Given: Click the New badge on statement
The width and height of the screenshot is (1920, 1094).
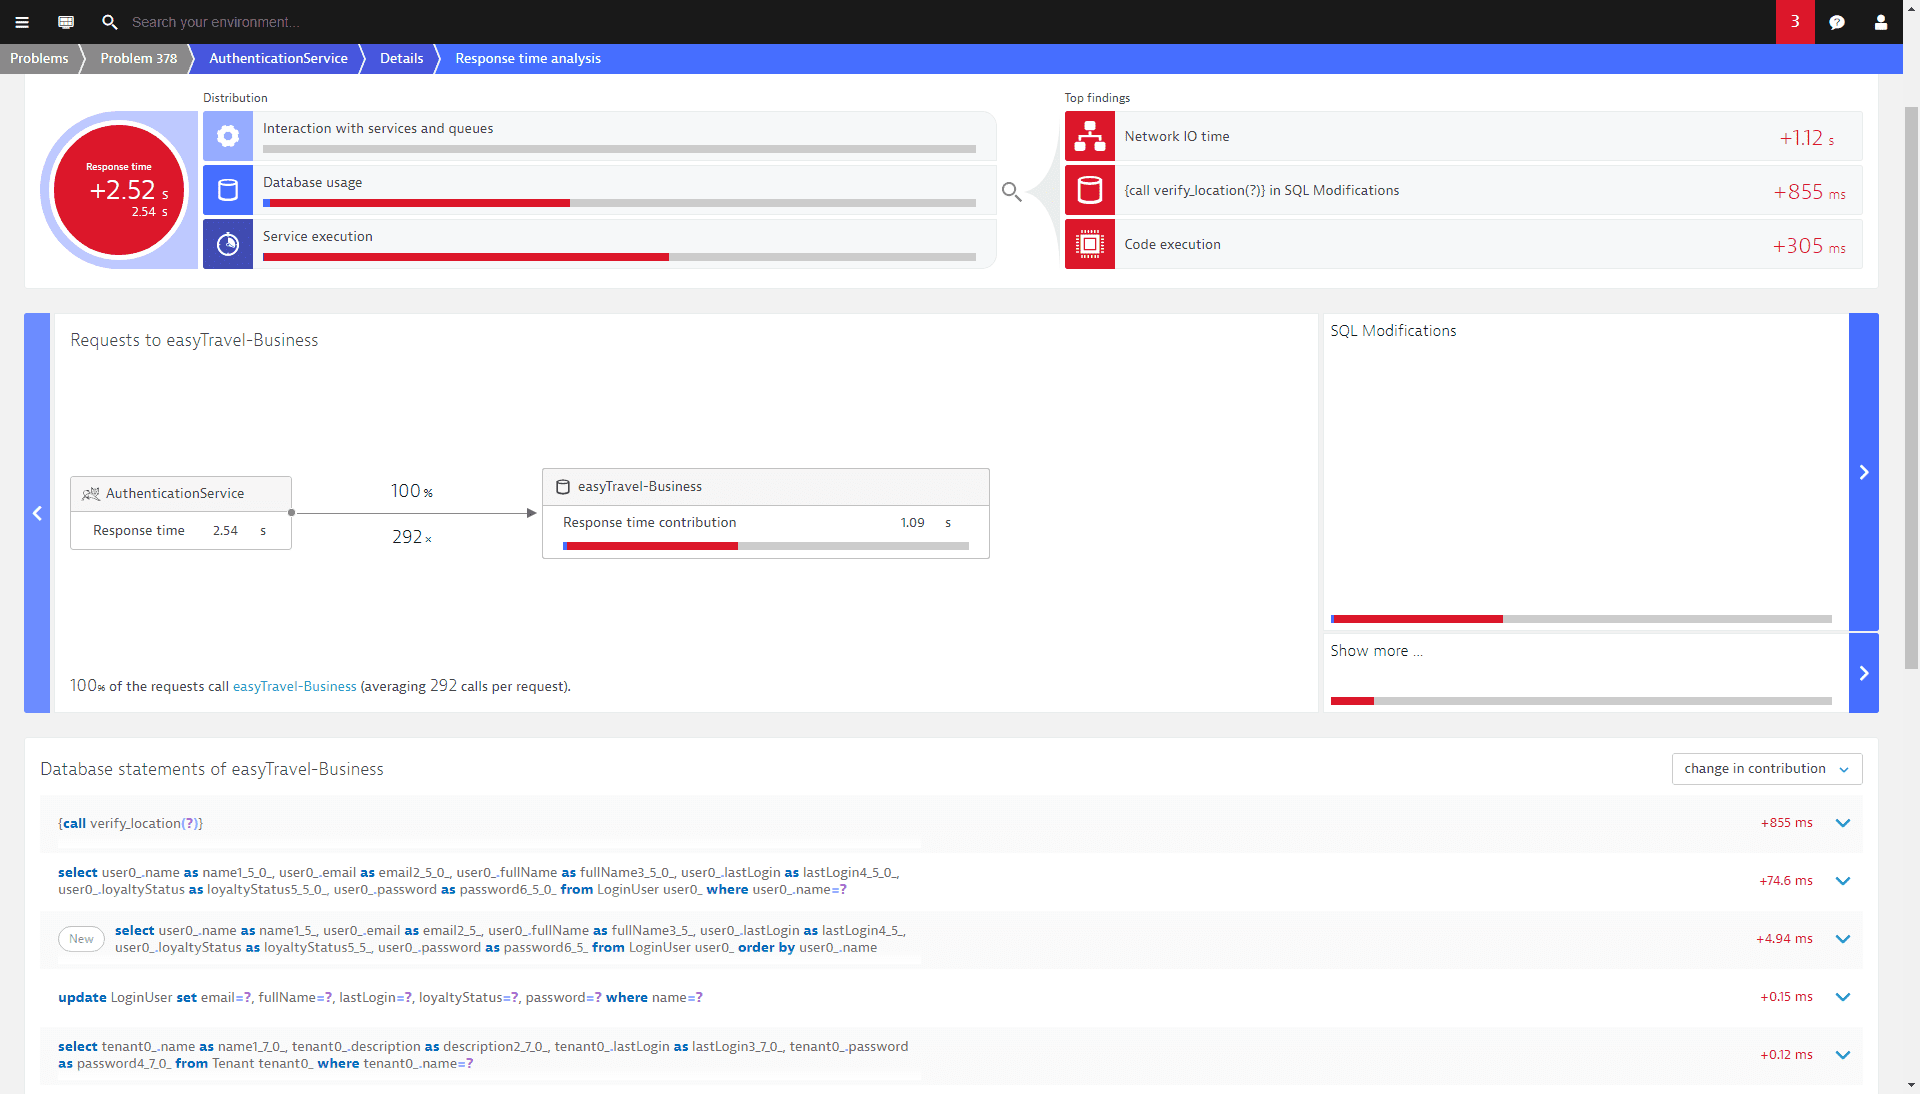Looking at the screenshot, I should point(81,939).
